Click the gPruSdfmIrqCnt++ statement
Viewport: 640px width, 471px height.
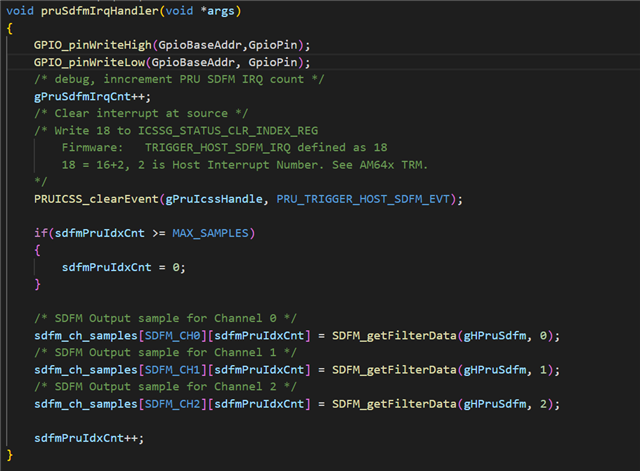(92, 96)
